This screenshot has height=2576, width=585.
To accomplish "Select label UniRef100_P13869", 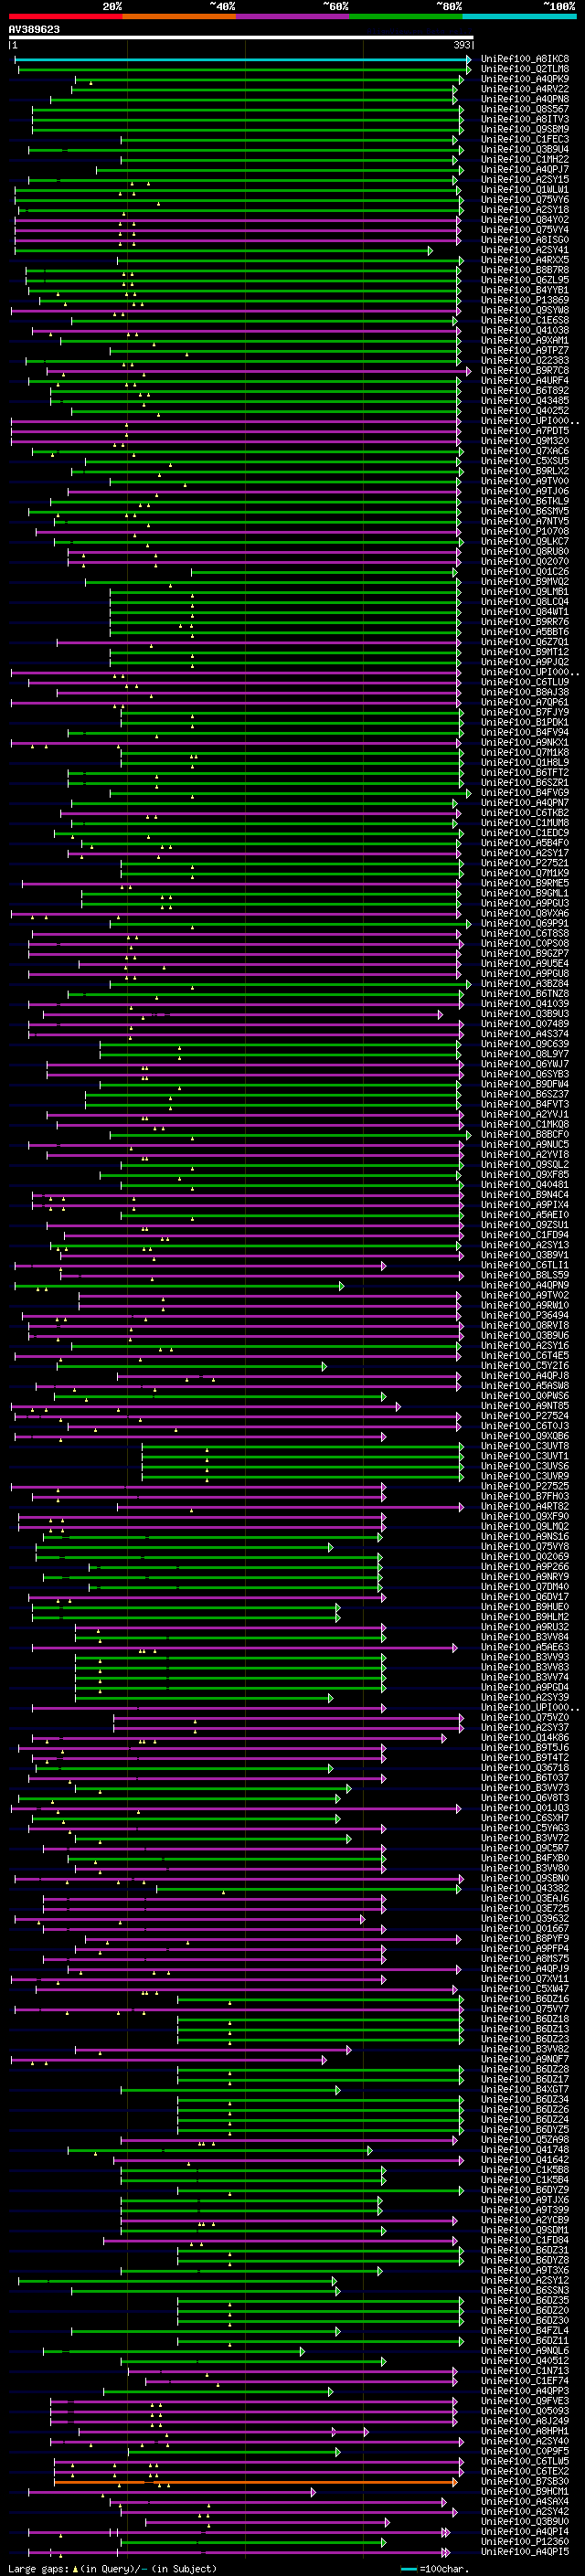I will (x=525, y=300).
